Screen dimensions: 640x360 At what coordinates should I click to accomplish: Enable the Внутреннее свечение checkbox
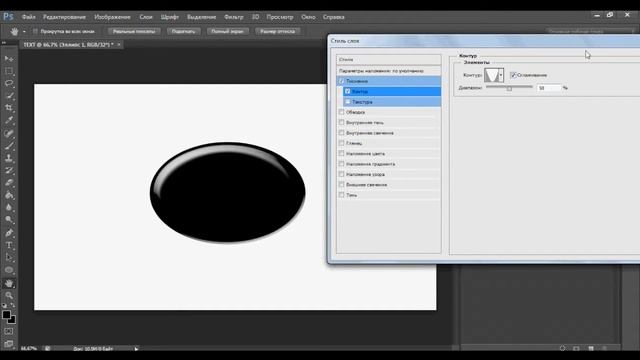click(x=342, y=133)
